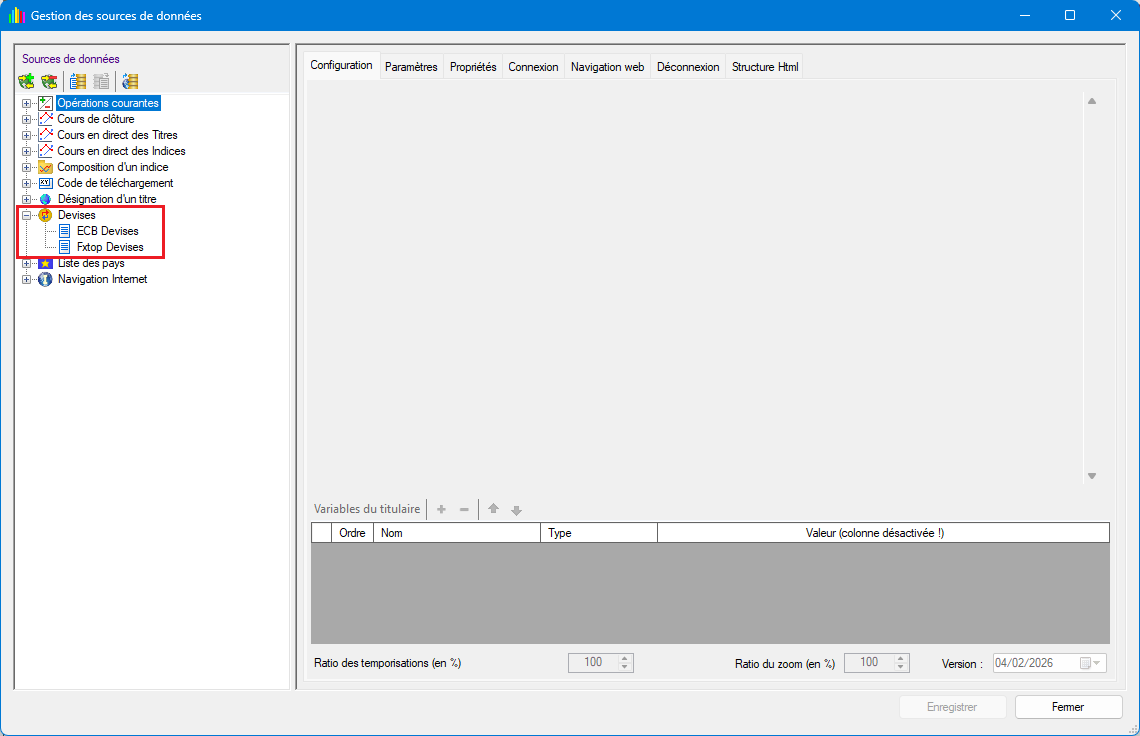Click the database with globe toolbar icon

(x=130, y=81)
